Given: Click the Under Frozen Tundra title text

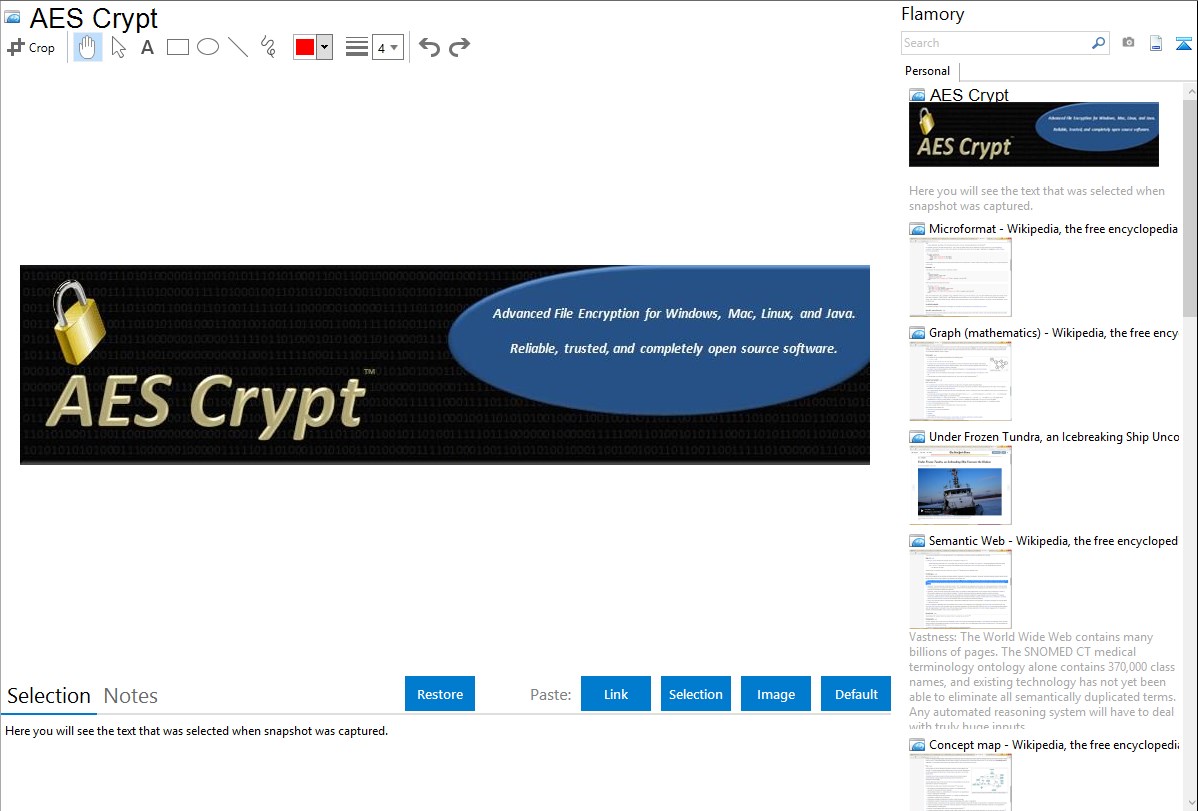Looking at the screenshot, I should (1054, 437).
